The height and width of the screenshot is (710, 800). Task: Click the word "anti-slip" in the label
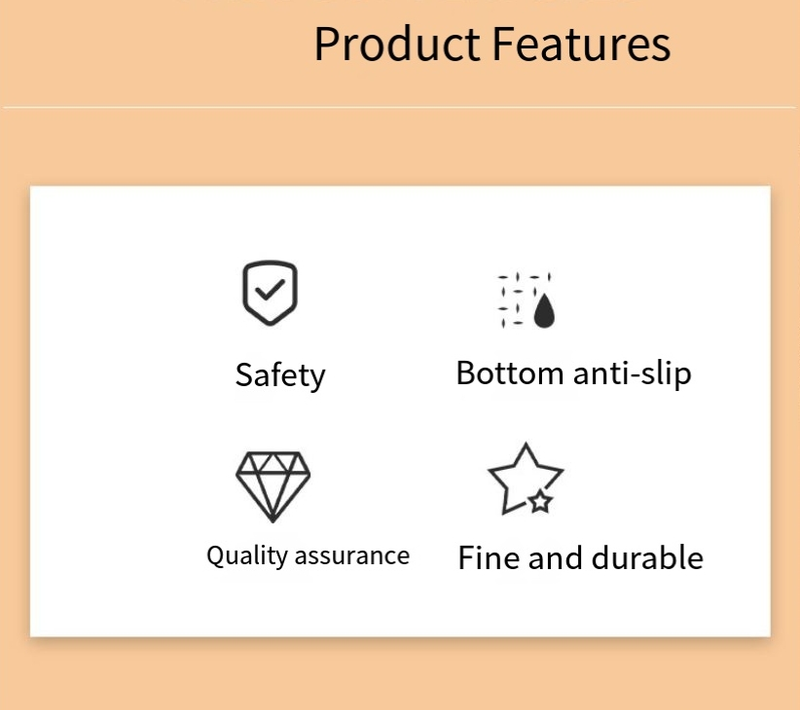pyautogui.click(x=631, y=373)
